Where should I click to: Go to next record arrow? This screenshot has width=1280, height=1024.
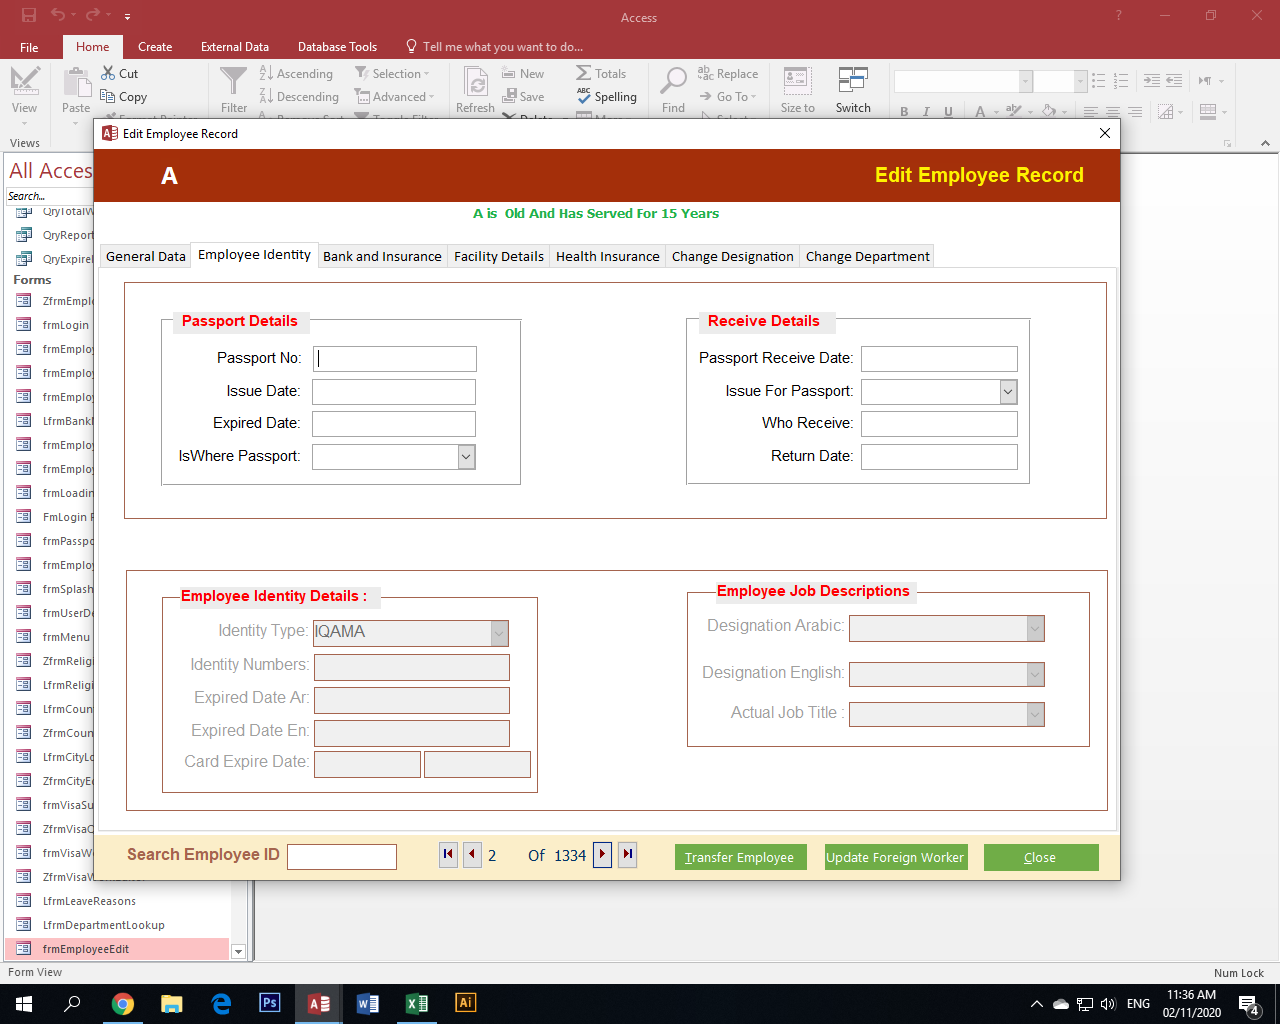[602, 854]
